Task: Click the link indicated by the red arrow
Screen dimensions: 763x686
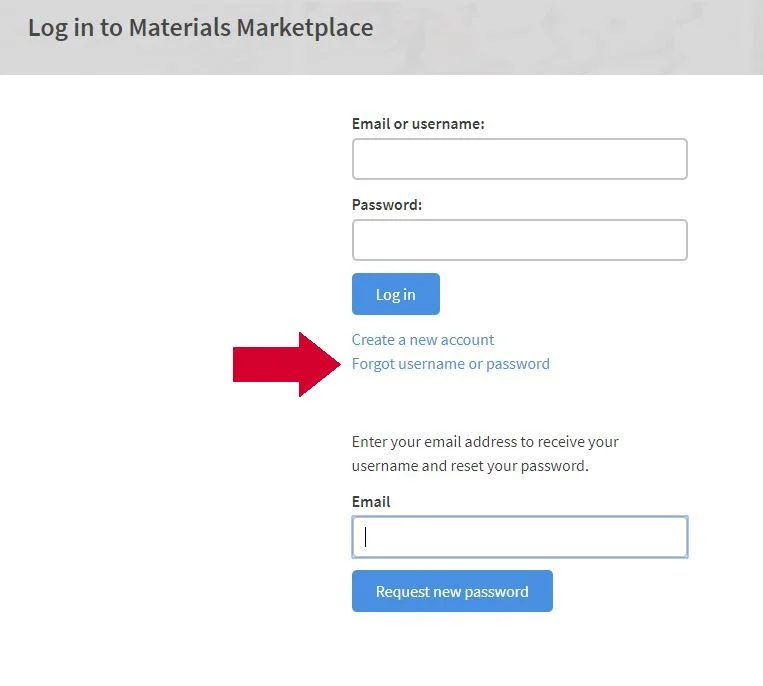Action: [451, 364]
